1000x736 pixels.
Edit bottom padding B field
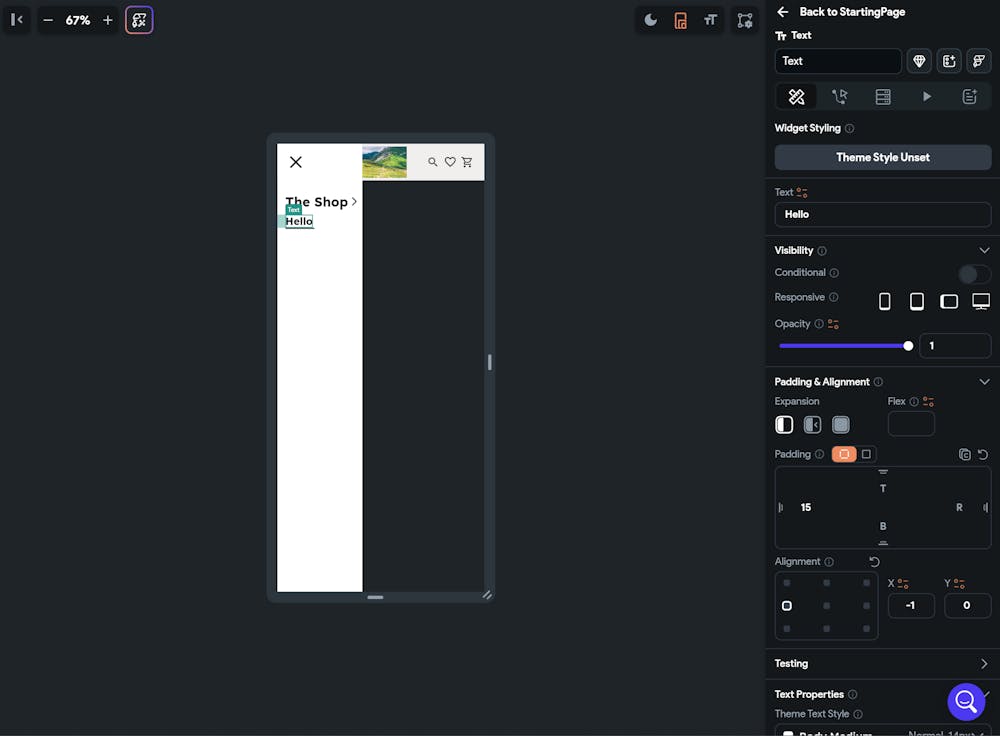[883, 527]
